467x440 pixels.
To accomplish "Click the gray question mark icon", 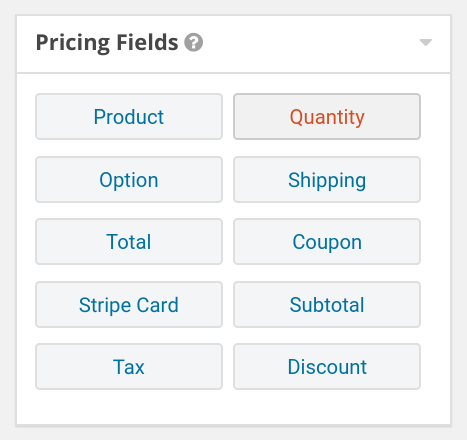I will pos(194,43).
